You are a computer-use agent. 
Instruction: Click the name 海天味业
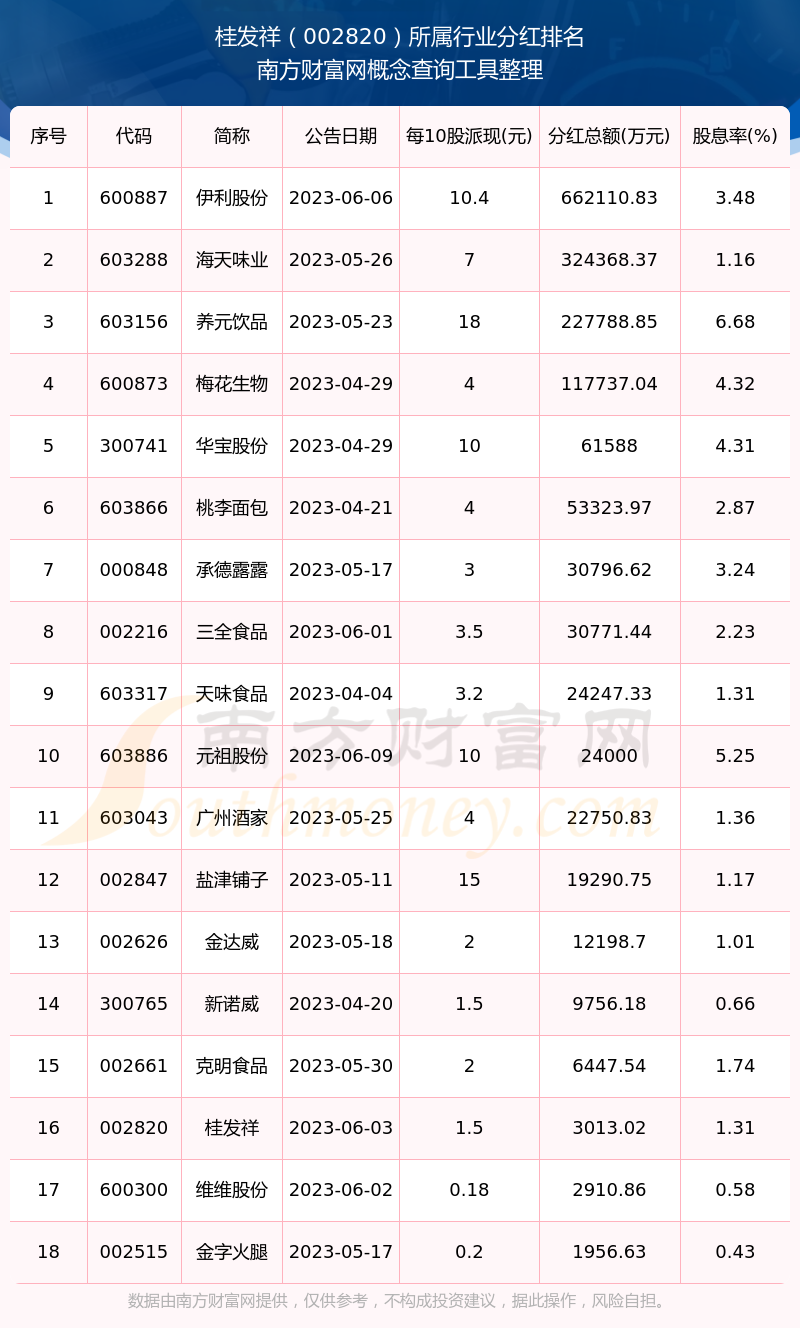click(232, 260)
